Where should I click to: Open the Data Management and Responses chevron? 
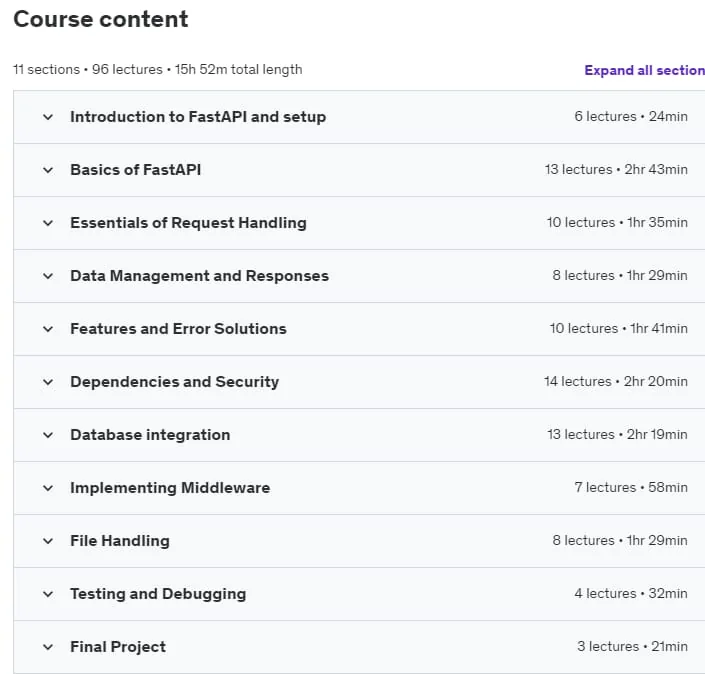click(x=48, y=277)
